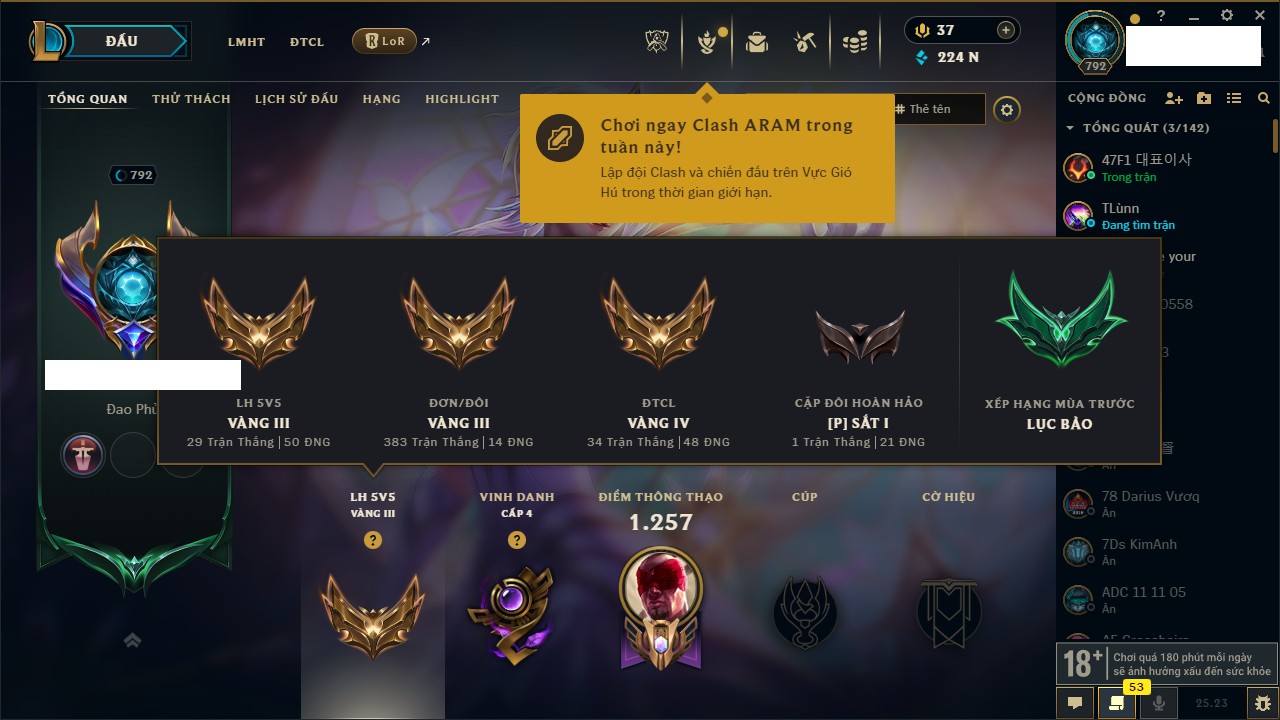
Task: Open the Loot backpack icon
Action: coord(757,42)
